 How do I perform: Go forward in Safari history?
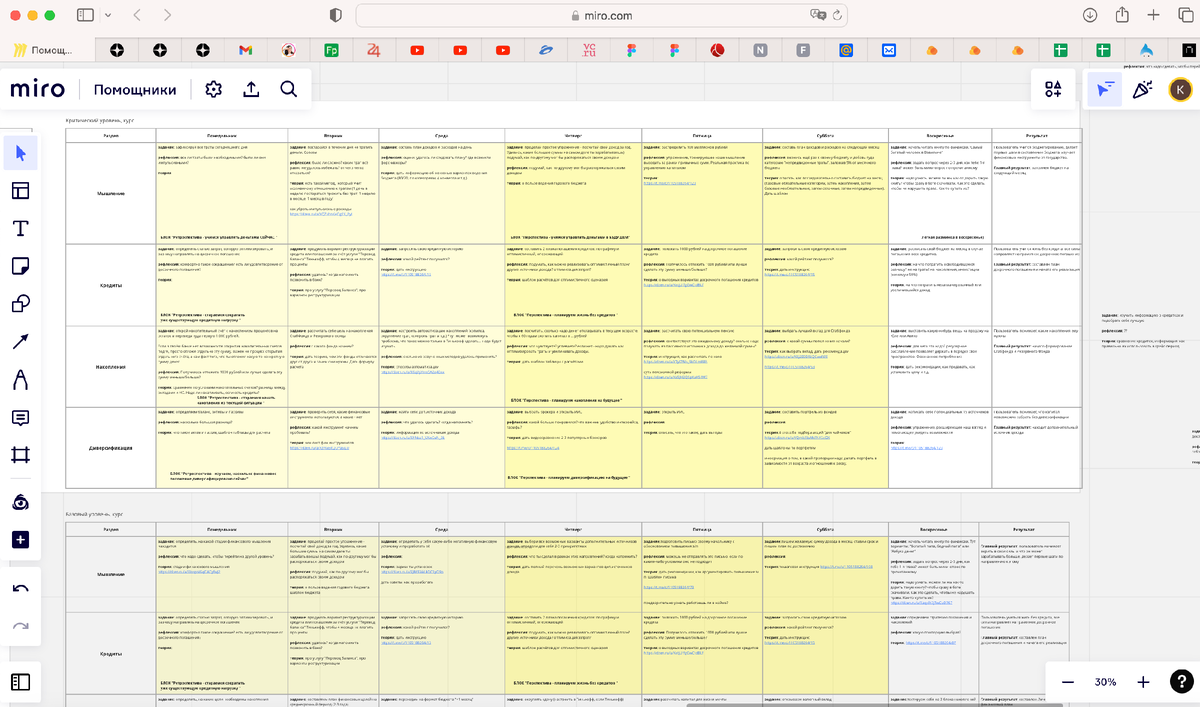(x=168, y=16)
